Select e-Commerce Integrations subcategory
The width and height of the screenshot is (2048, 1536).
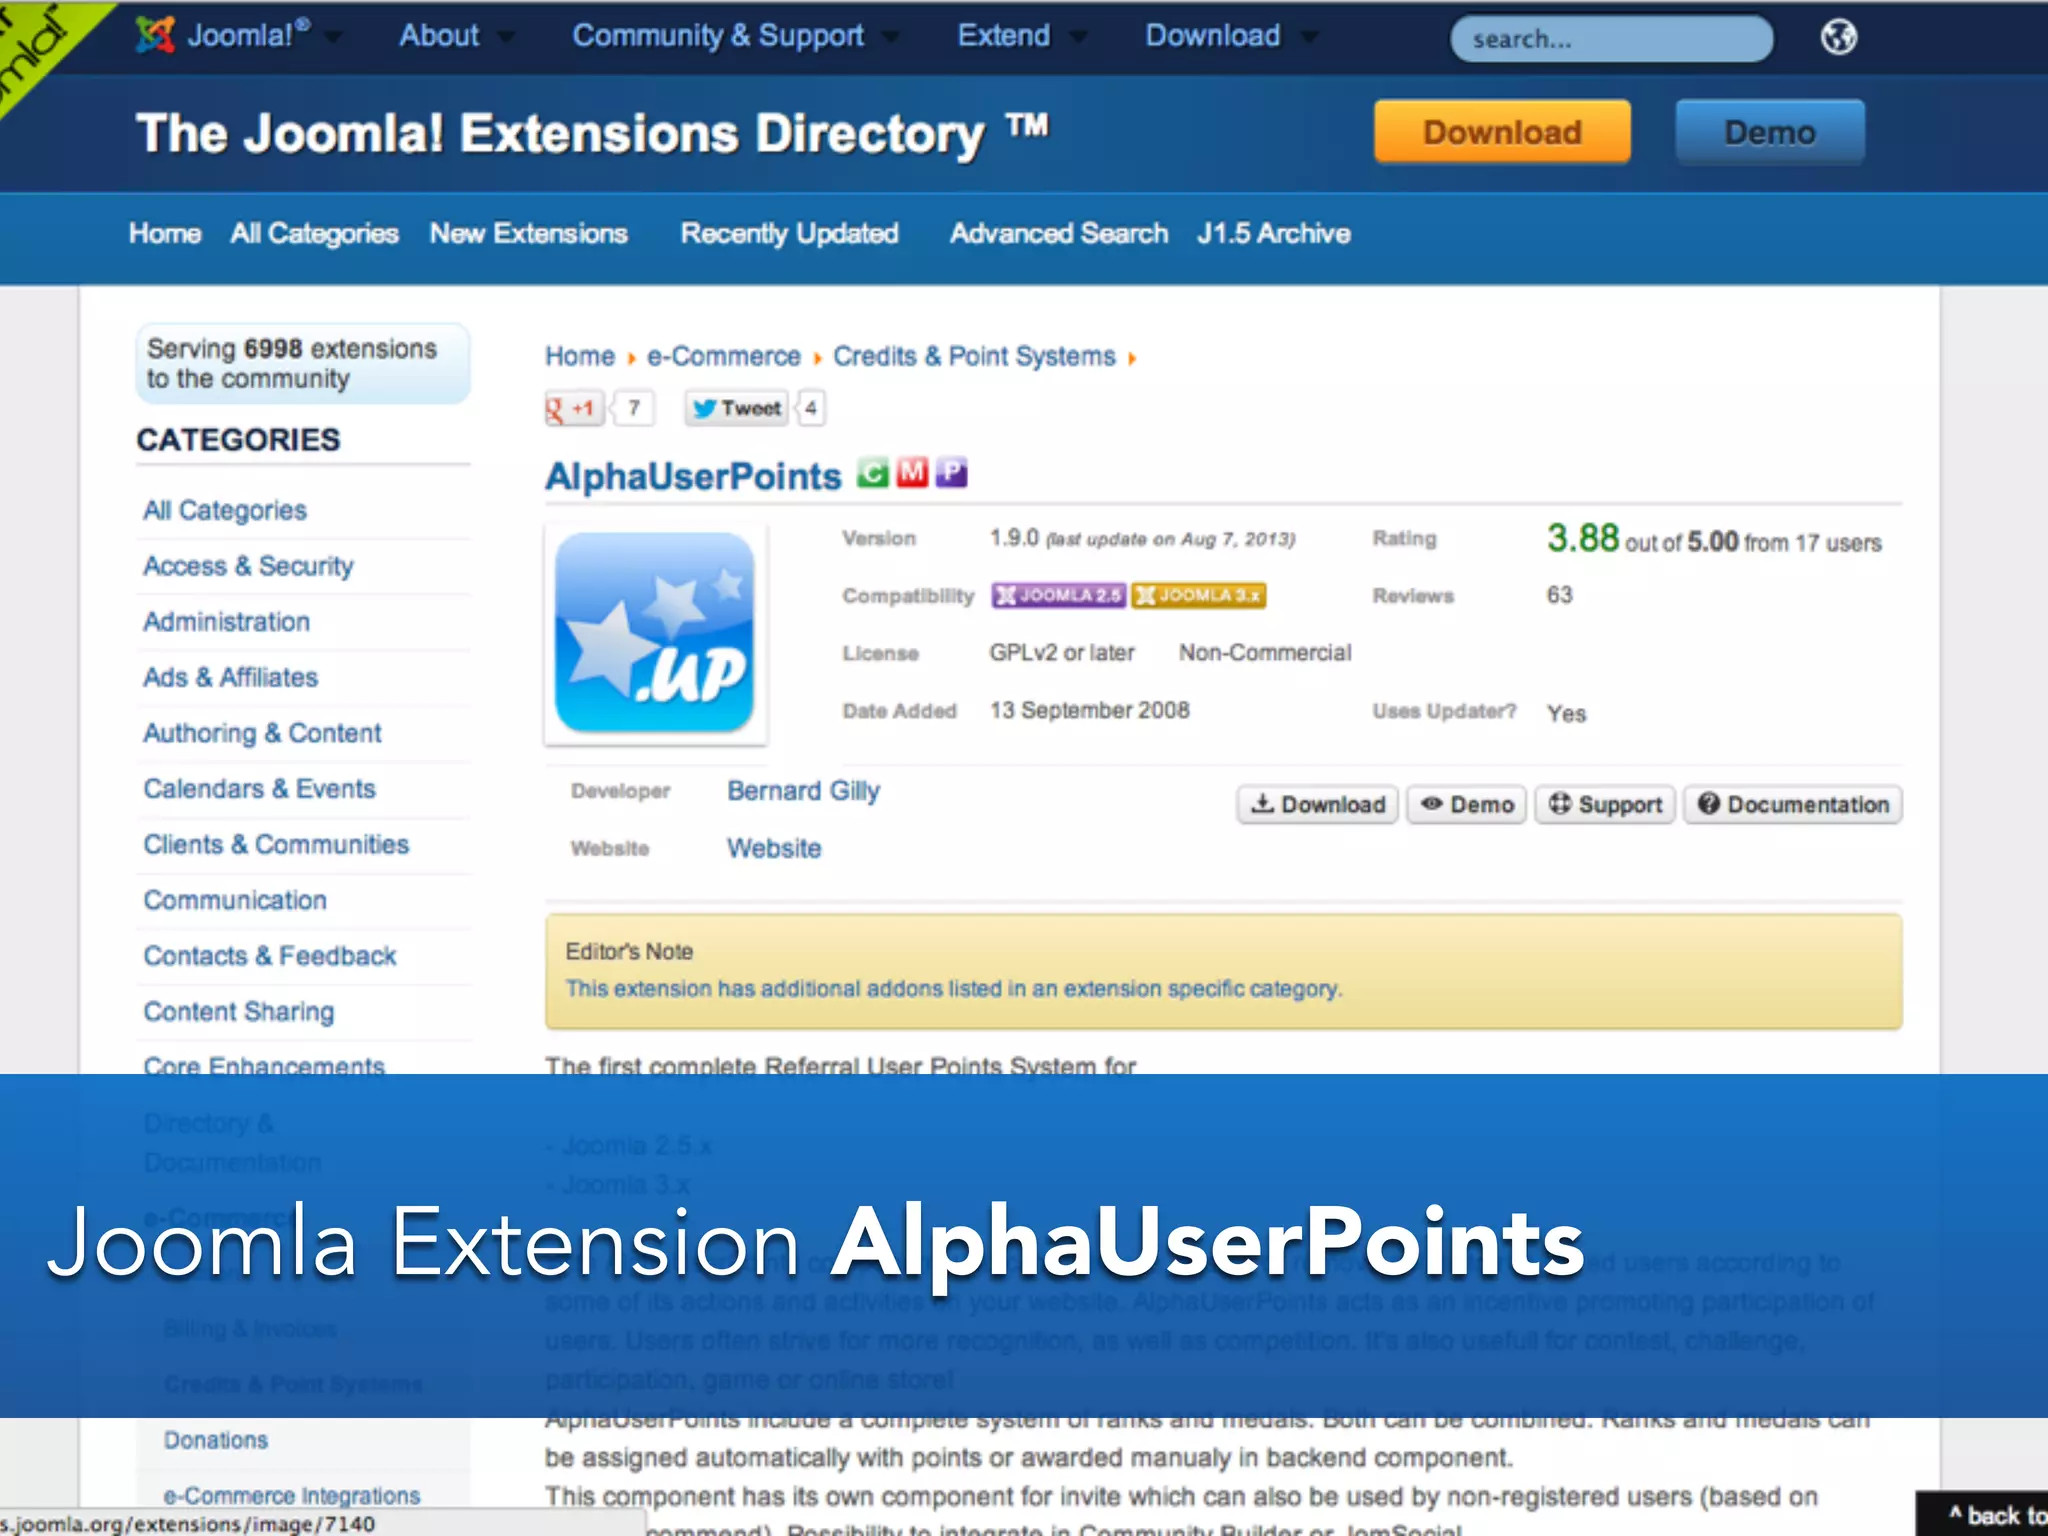tap(292, 1496)
